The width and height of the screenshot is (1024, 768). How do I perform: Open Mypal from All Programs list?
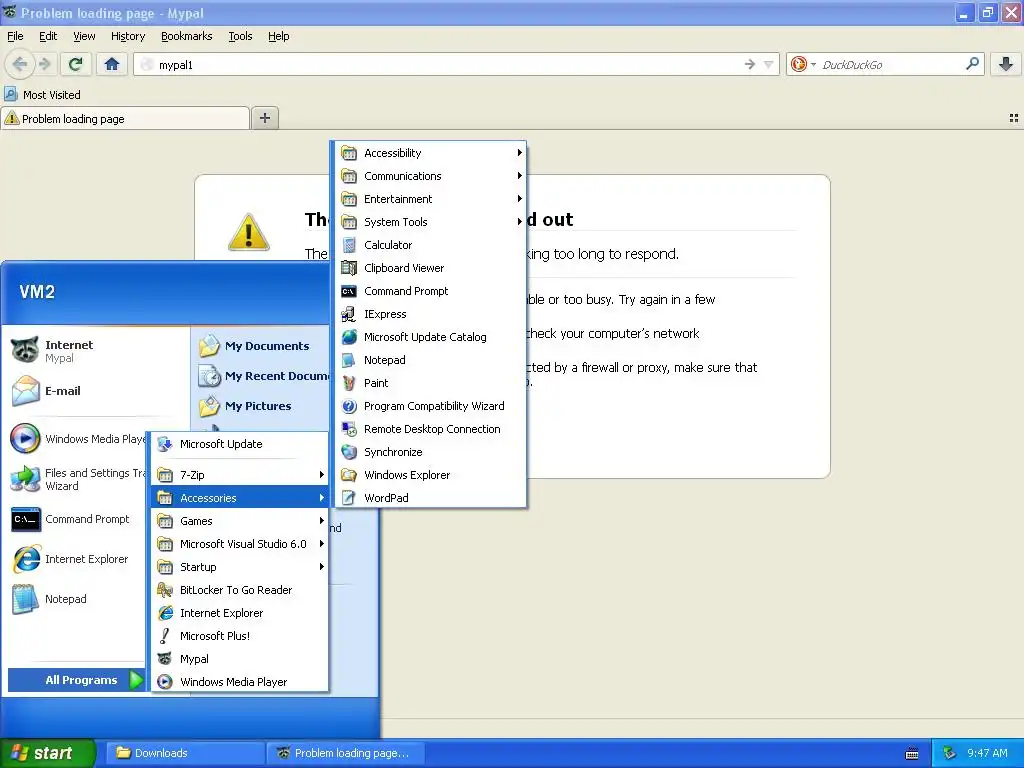point(239,659)
